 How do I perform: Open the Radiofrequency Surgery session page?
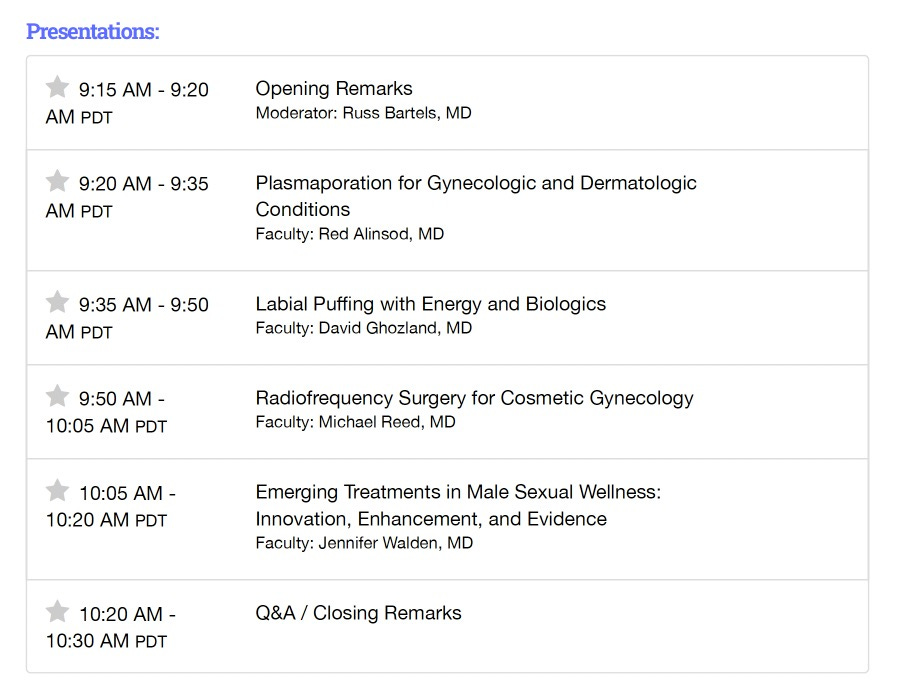[475, 398]
